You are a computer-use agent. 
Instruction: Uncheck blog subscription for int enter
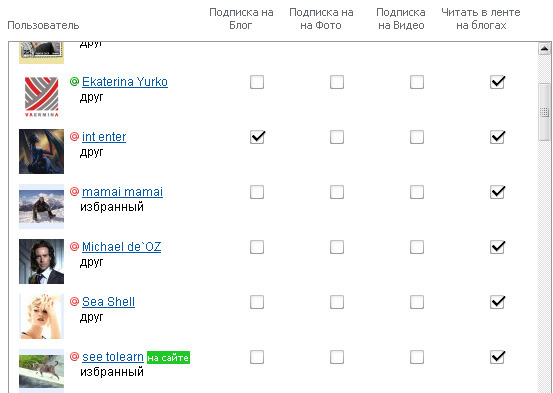tap(257, 137)
